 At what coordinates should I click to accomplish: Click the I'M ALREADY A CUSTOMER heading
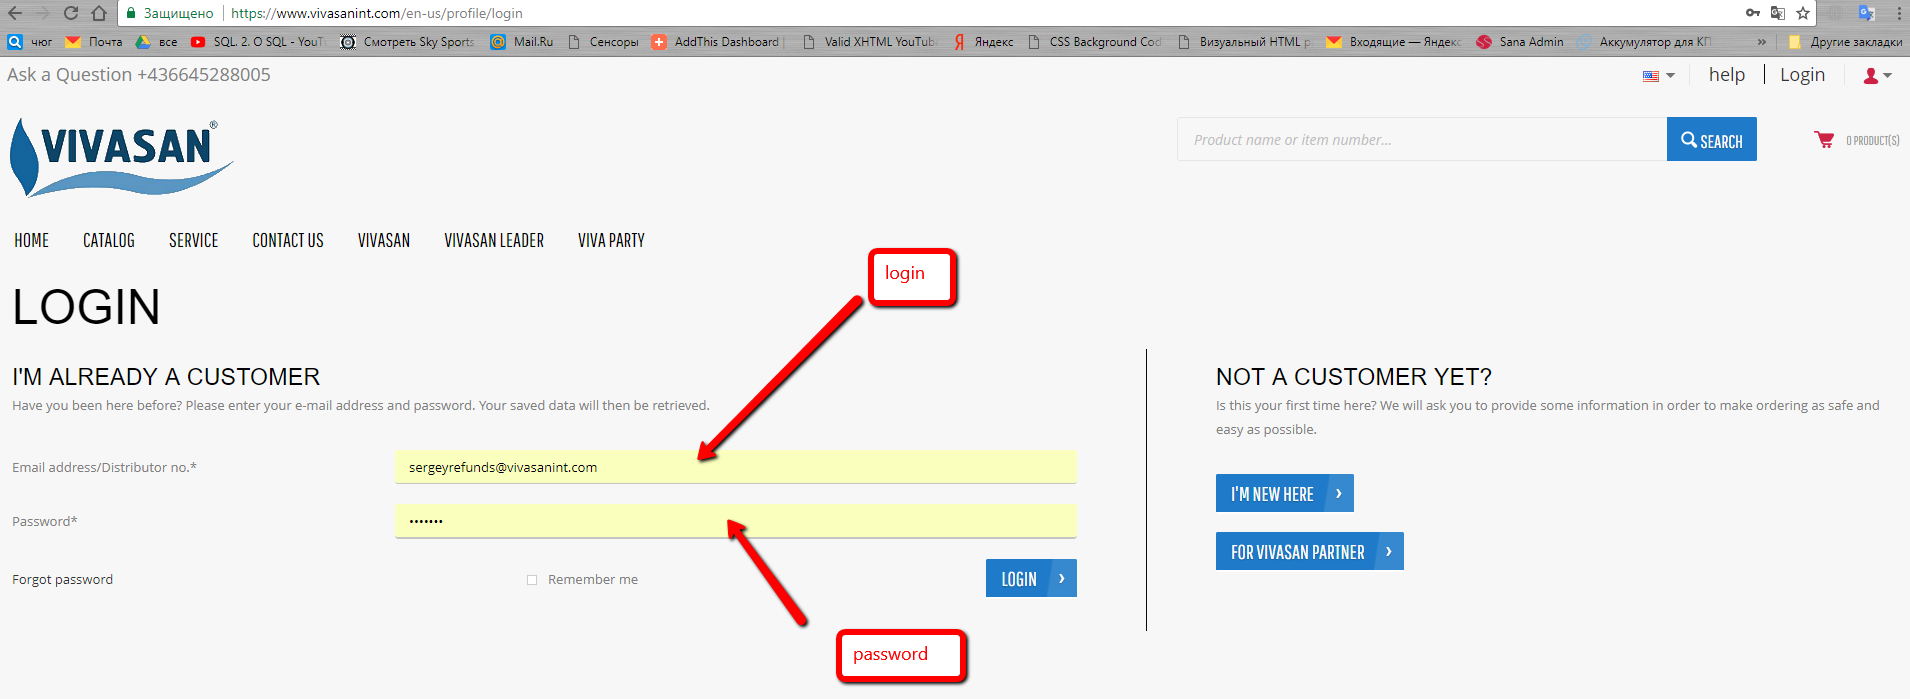pos(166,377)
